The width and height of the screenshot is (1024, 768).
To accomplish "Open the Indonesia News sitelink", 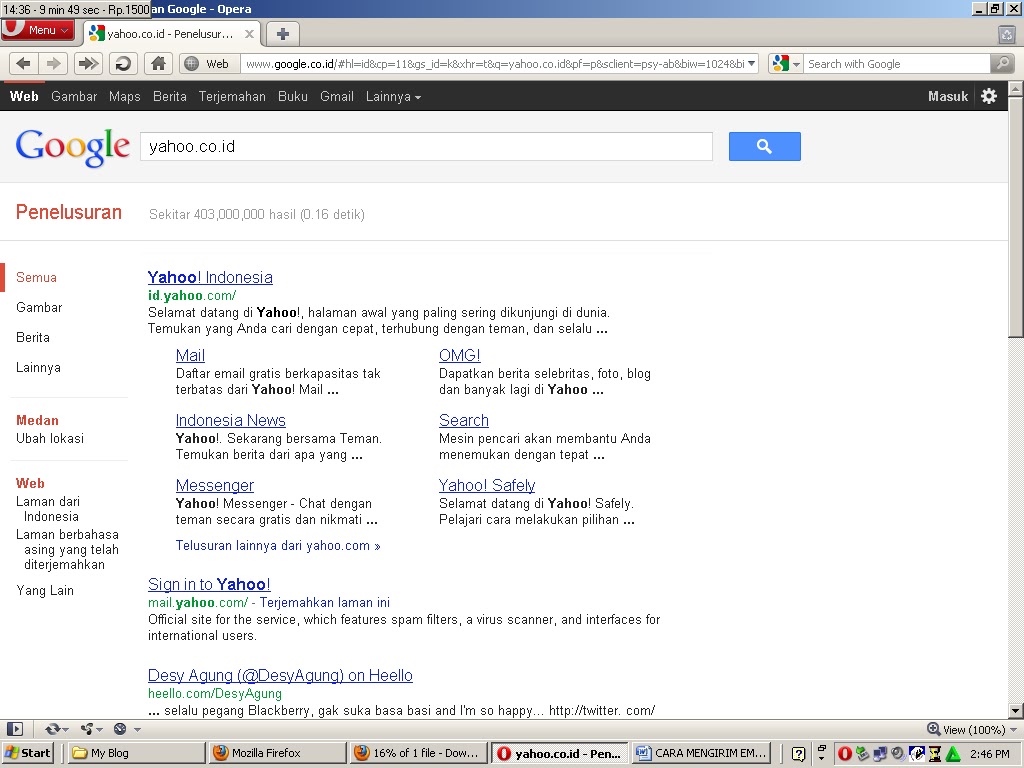I will click(x=231, y=420).
